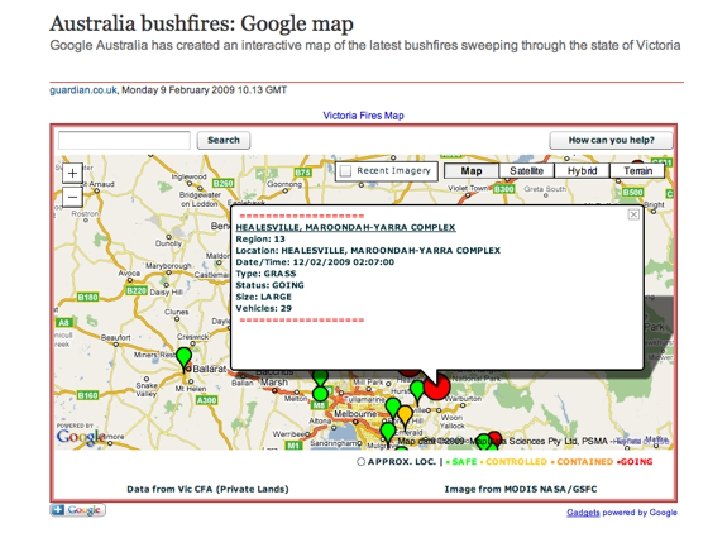This screenshot has height=540, width=720.
Task: Click the Search button
Action: [224, 141]
